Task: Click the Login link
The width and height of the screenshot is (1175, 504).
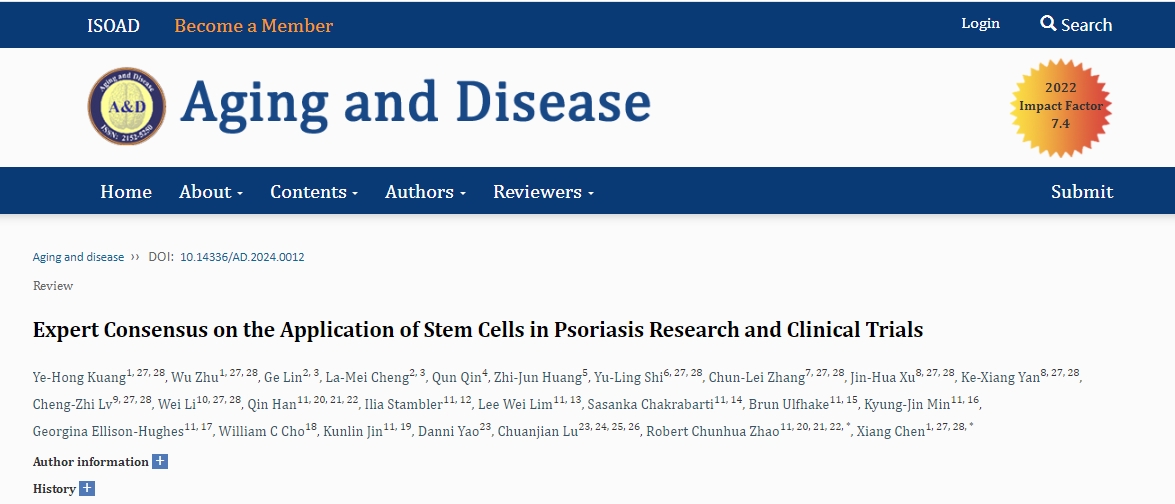Action: point(980,24)
